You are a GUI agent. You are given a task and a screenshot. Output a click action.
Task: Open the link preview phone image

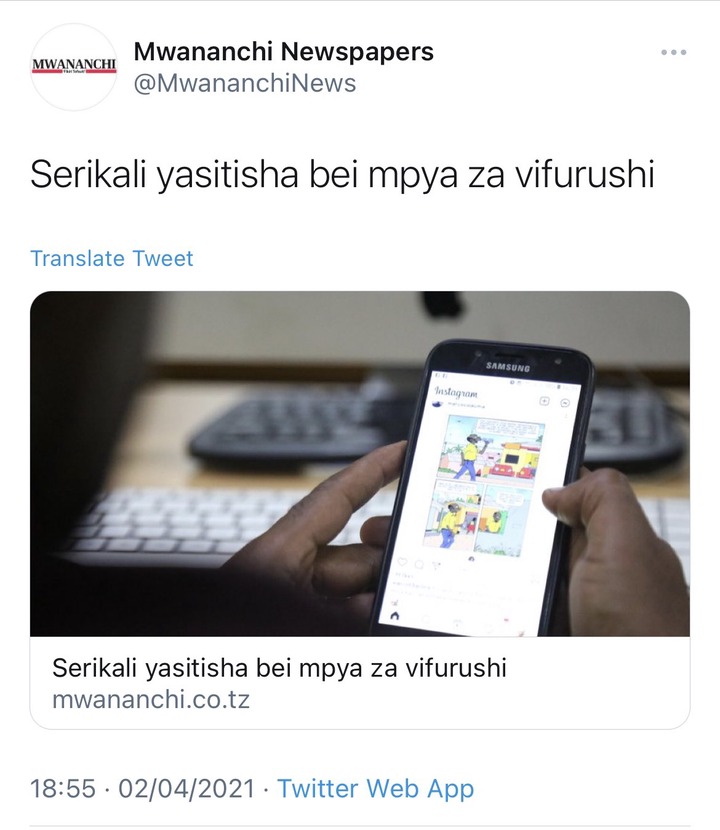point(360,464)
